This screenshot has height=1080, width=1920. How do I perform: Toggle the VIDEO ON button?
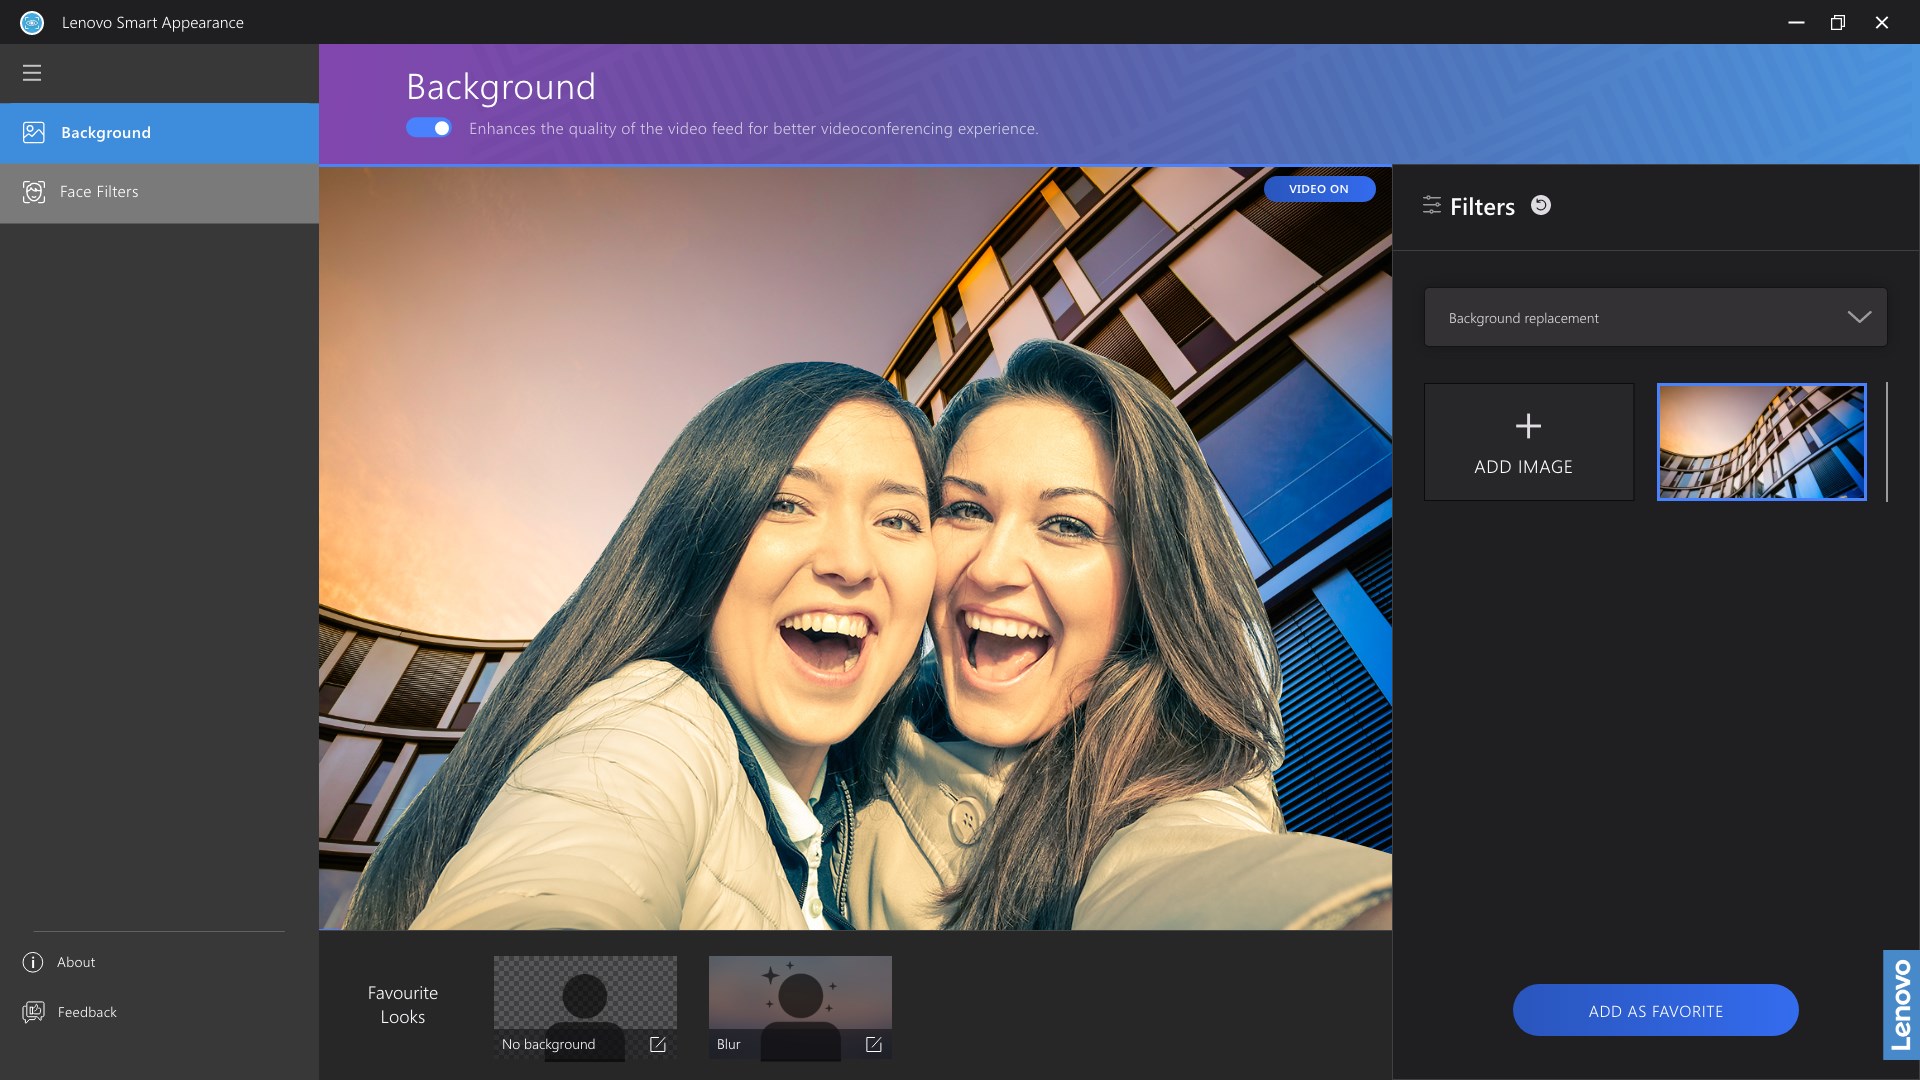[1318, 189]
